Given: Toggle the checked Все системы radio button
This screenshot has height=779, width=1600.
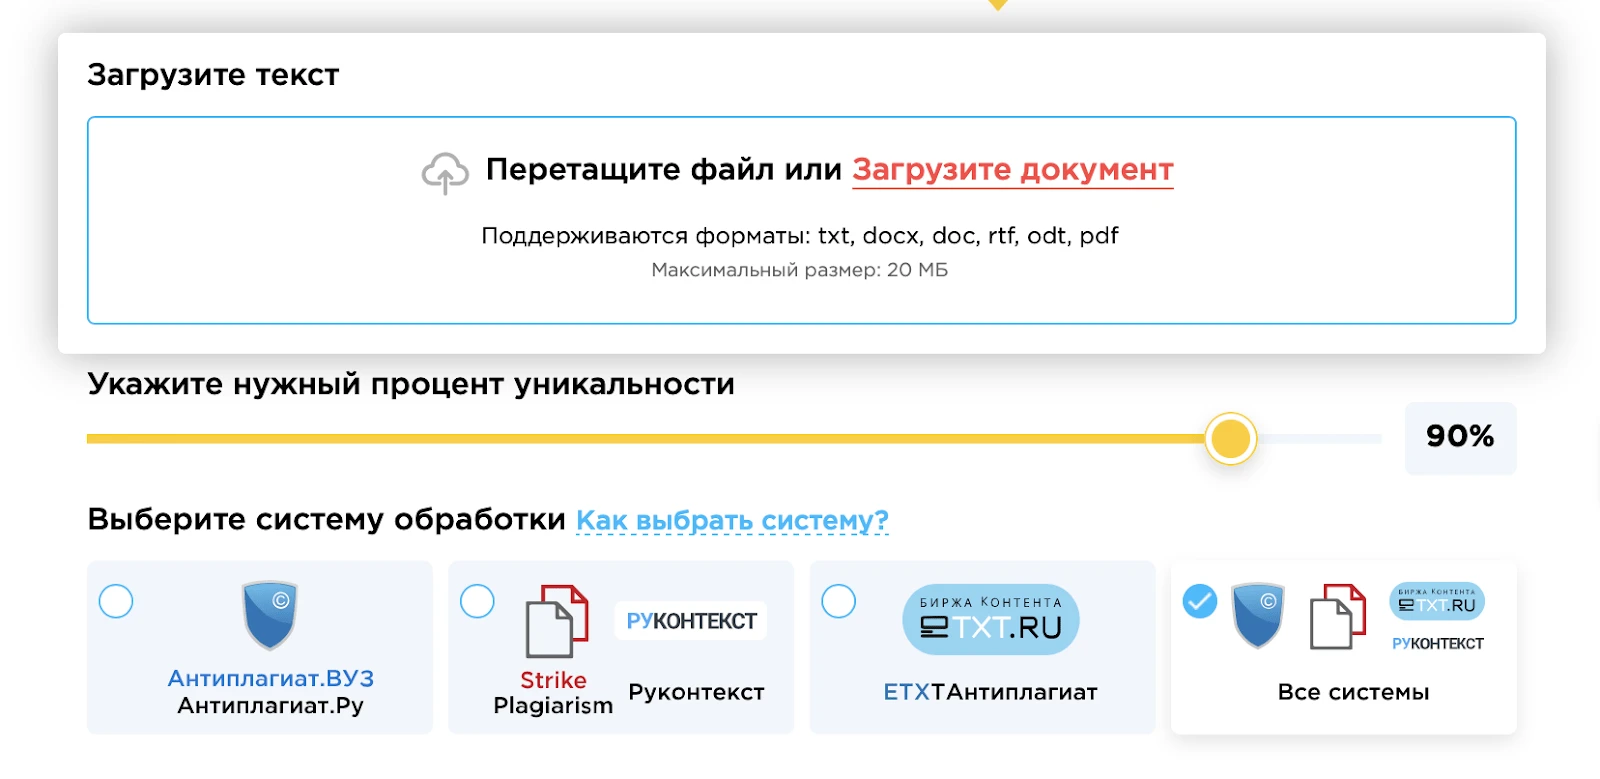Looking at the screenshot, I should 1200,601.
